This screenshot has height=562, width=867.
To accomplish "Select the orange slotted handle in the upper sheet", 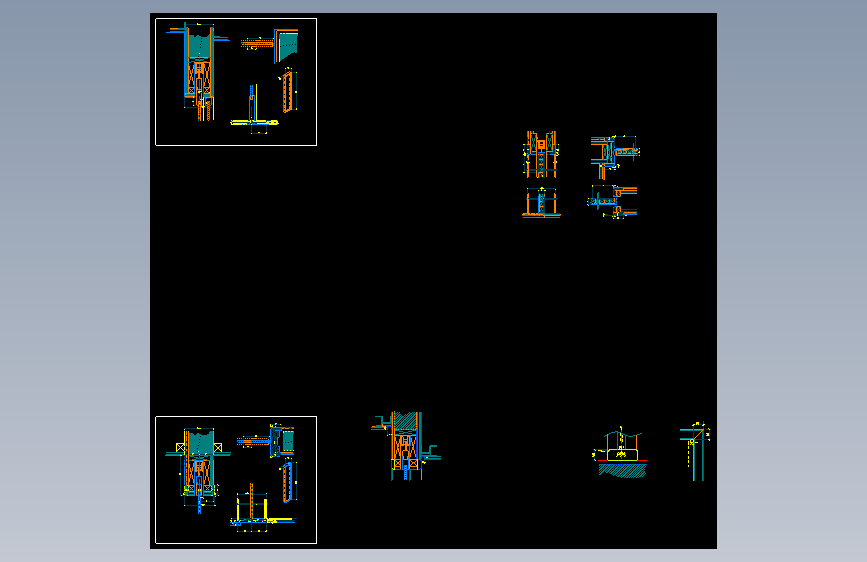I will 288,90.
